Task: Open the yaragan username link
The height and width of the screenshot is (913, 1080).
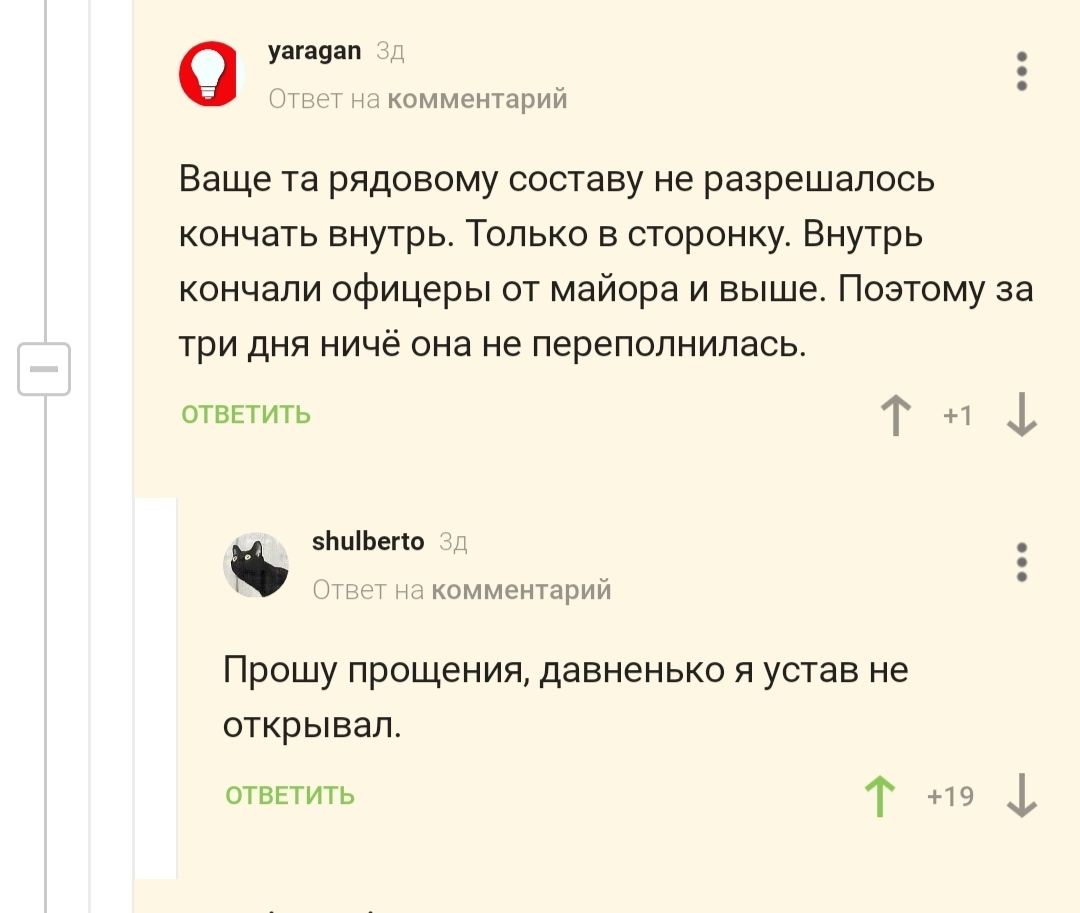Action: point(314,51)
